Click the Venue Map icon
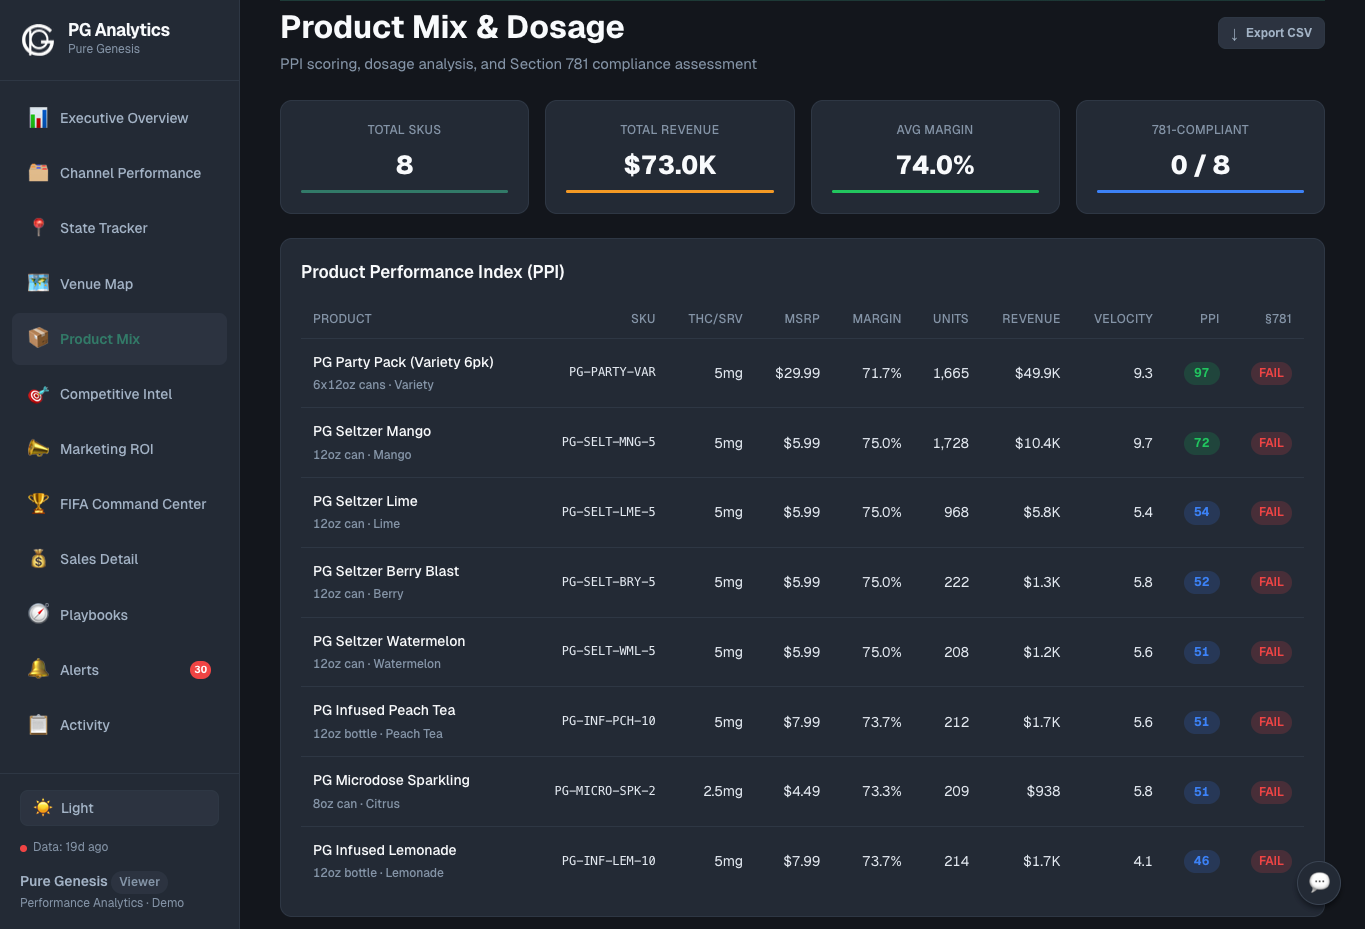Viewport: 1365px width, 929px height. pos(38,283)
